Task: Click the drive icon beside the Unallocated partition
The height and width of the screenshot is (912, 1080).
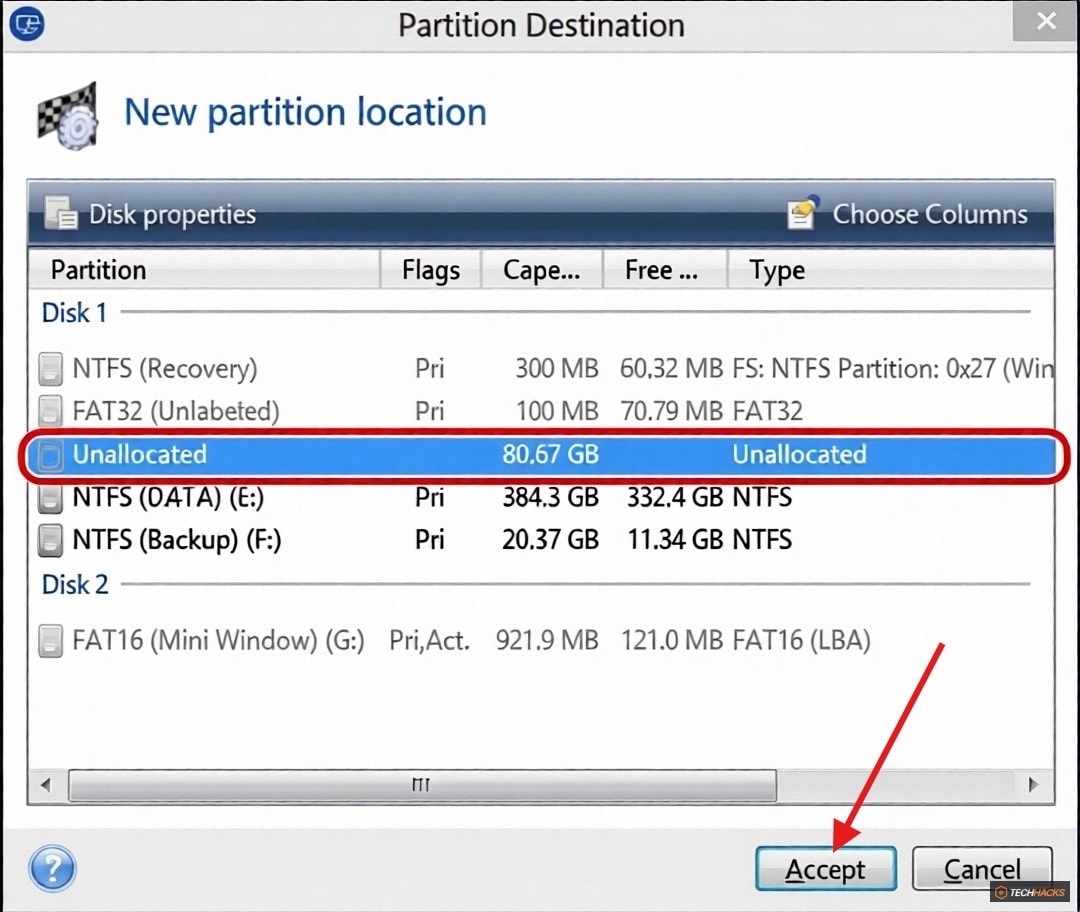Action: 50,455
